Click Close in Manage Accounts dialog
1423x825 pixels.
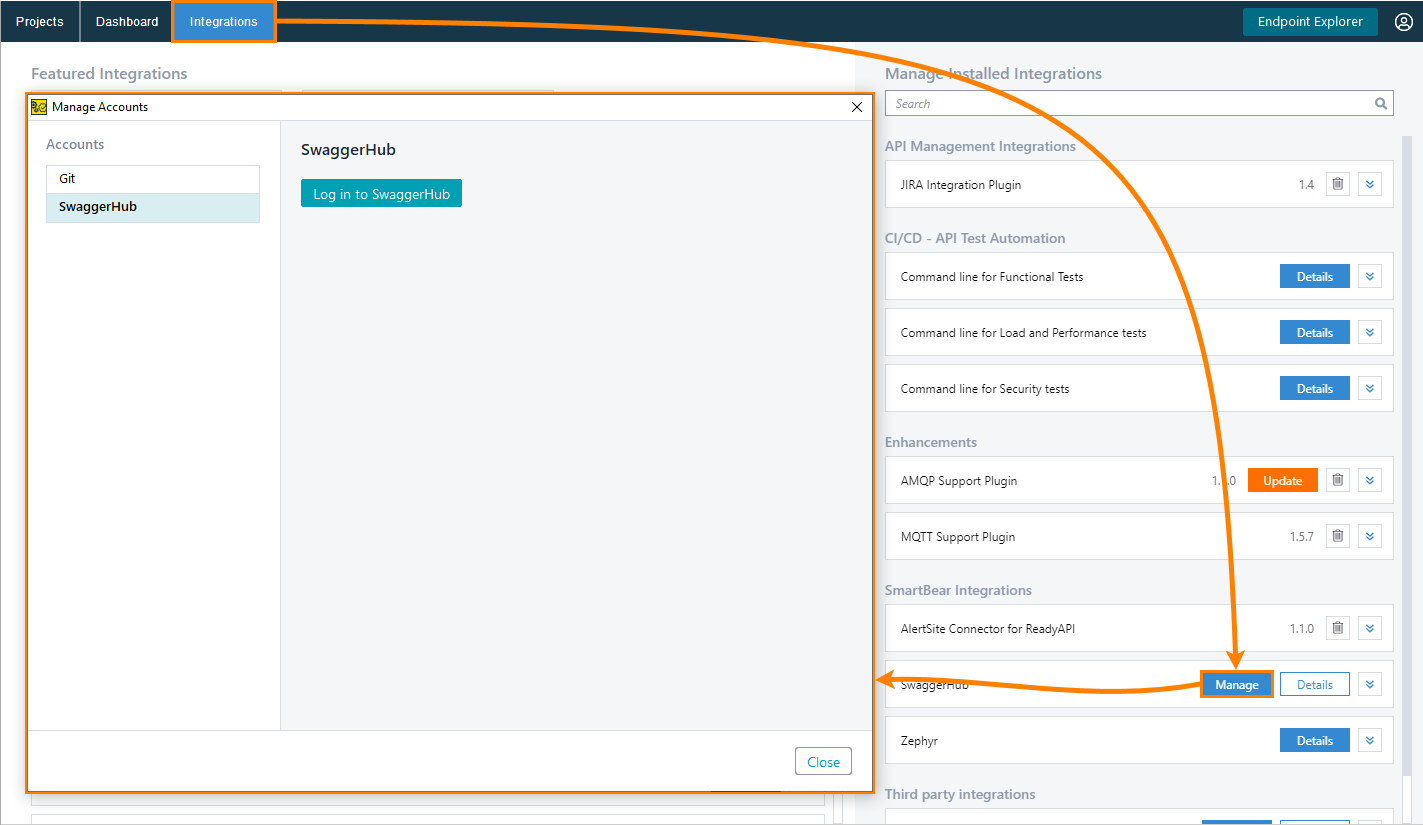click(823, 762)
